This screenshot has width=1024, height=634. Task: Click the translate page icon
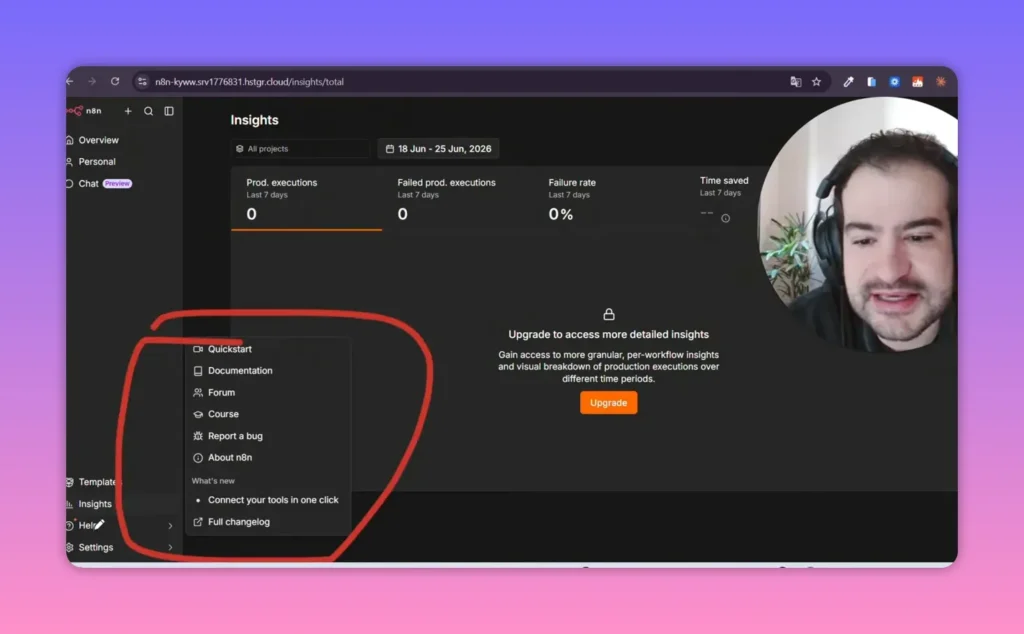795,82
